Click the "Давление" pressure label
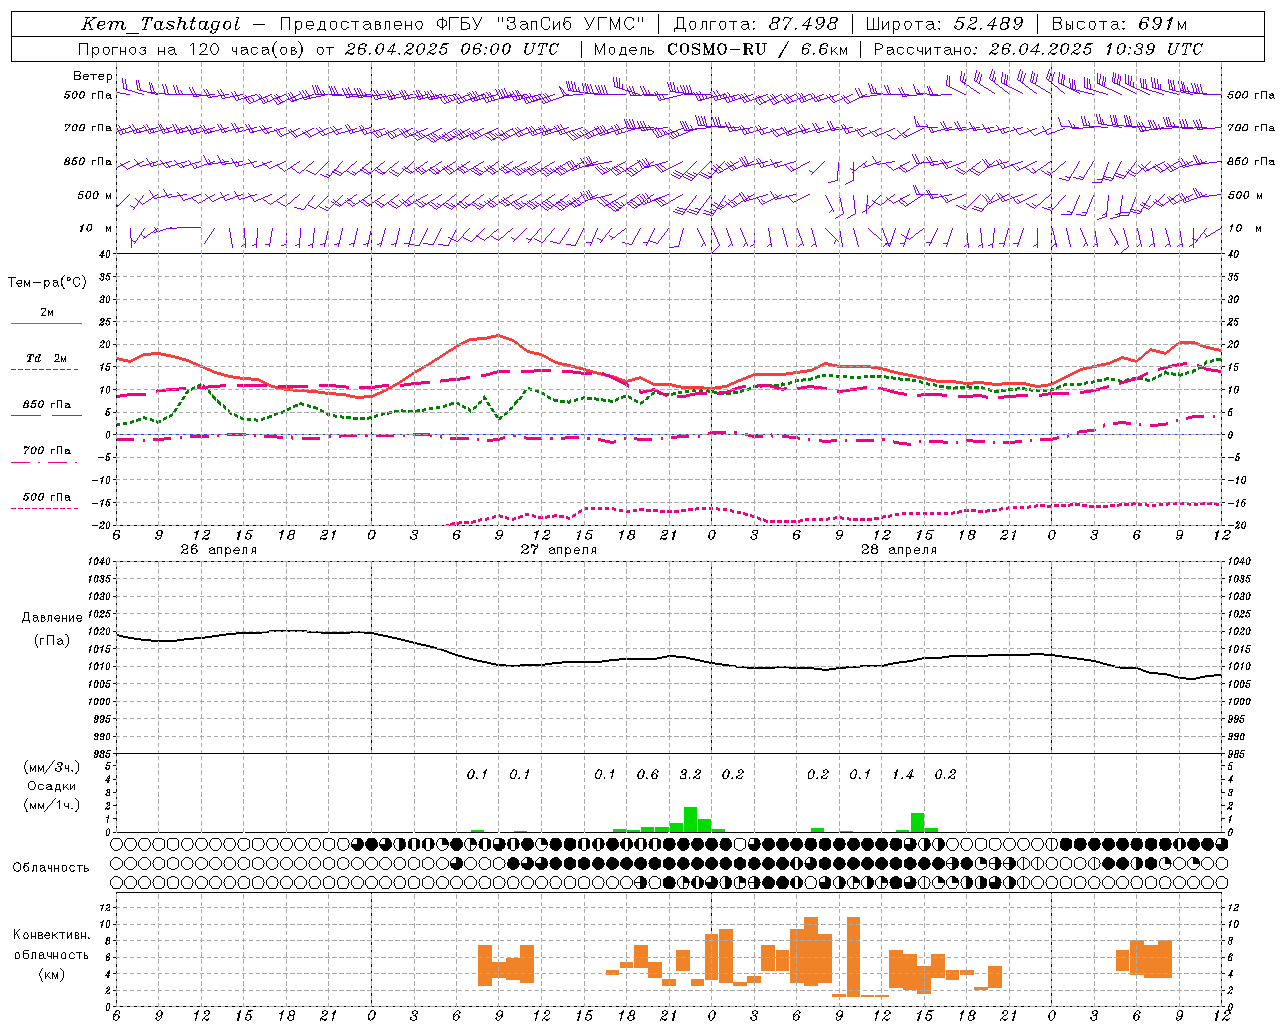The width and height of the screenshot is (1280, 1024). (x=52, y=618)
